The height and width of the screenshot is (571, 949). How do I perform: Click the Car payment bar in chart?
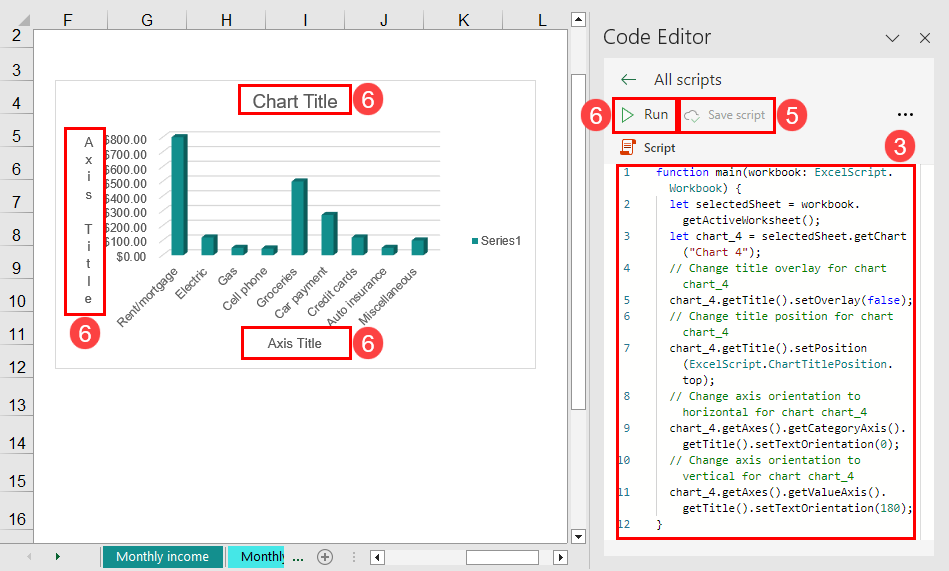point(329,234)
